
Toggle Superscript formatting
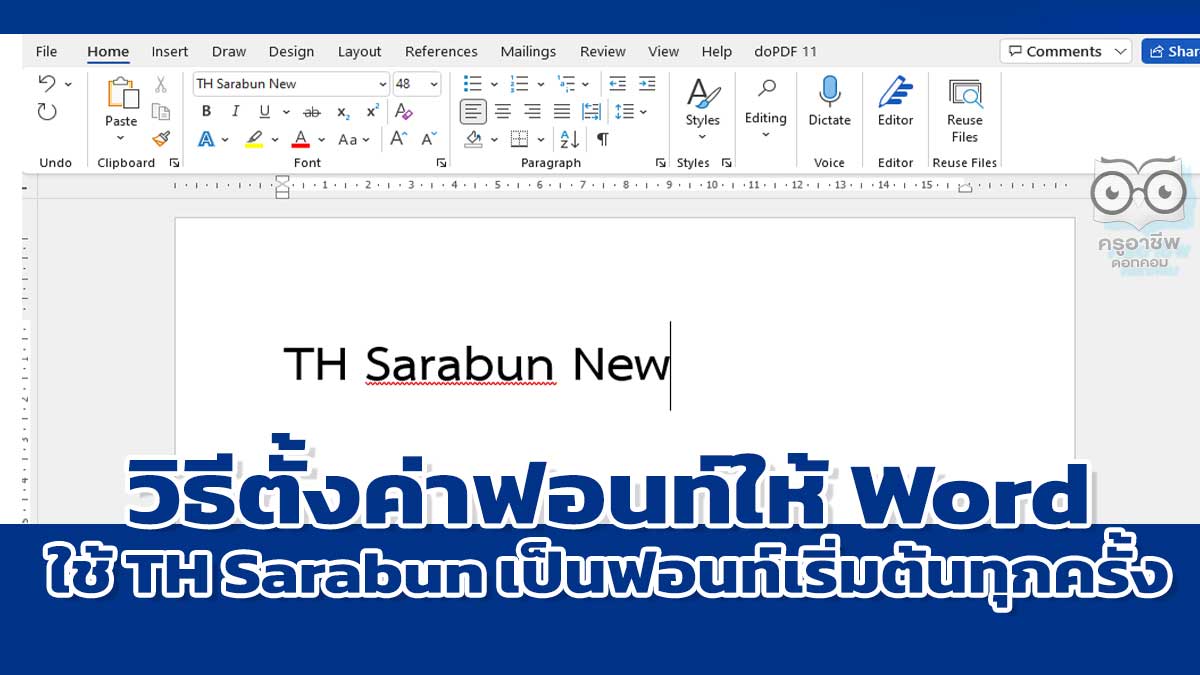pyautogui.click(x=372, y=112)
